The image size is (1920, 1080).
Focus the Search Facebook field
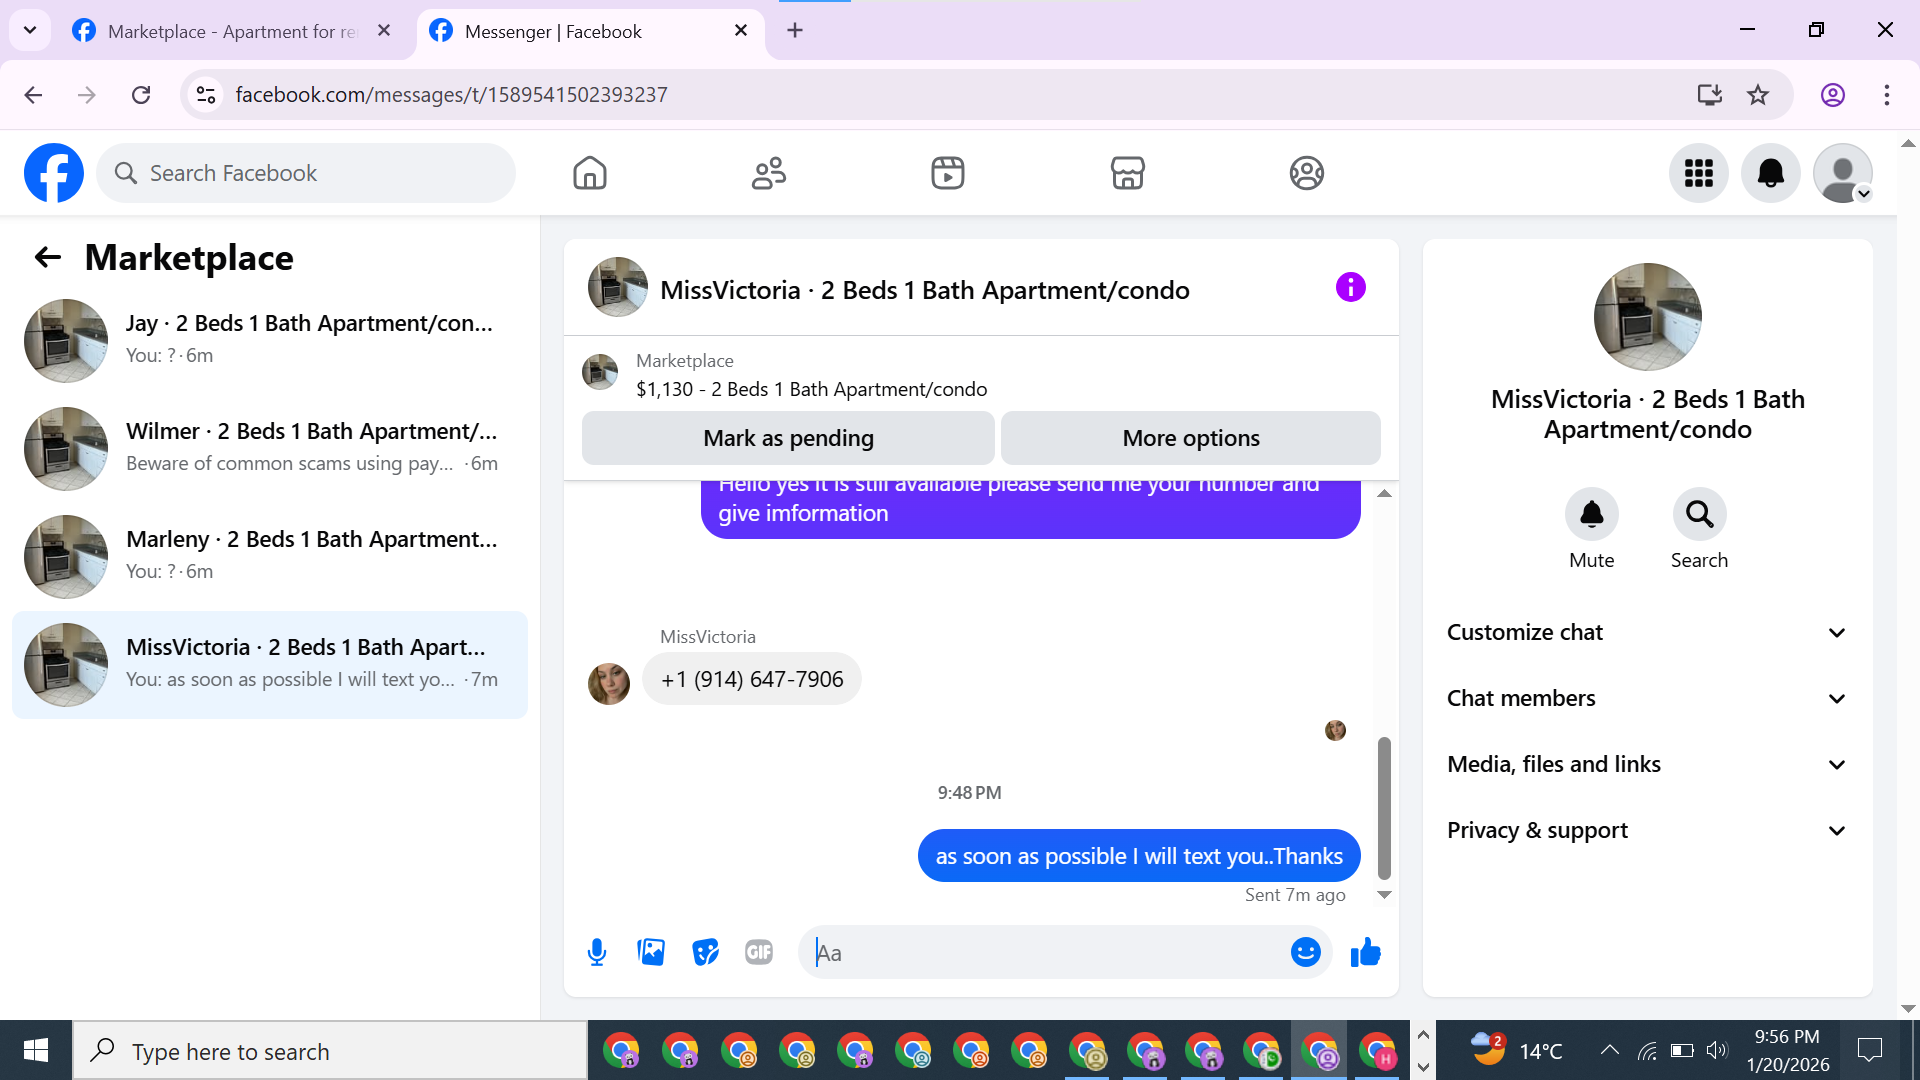pyautogui.click(x=306, y=173)
